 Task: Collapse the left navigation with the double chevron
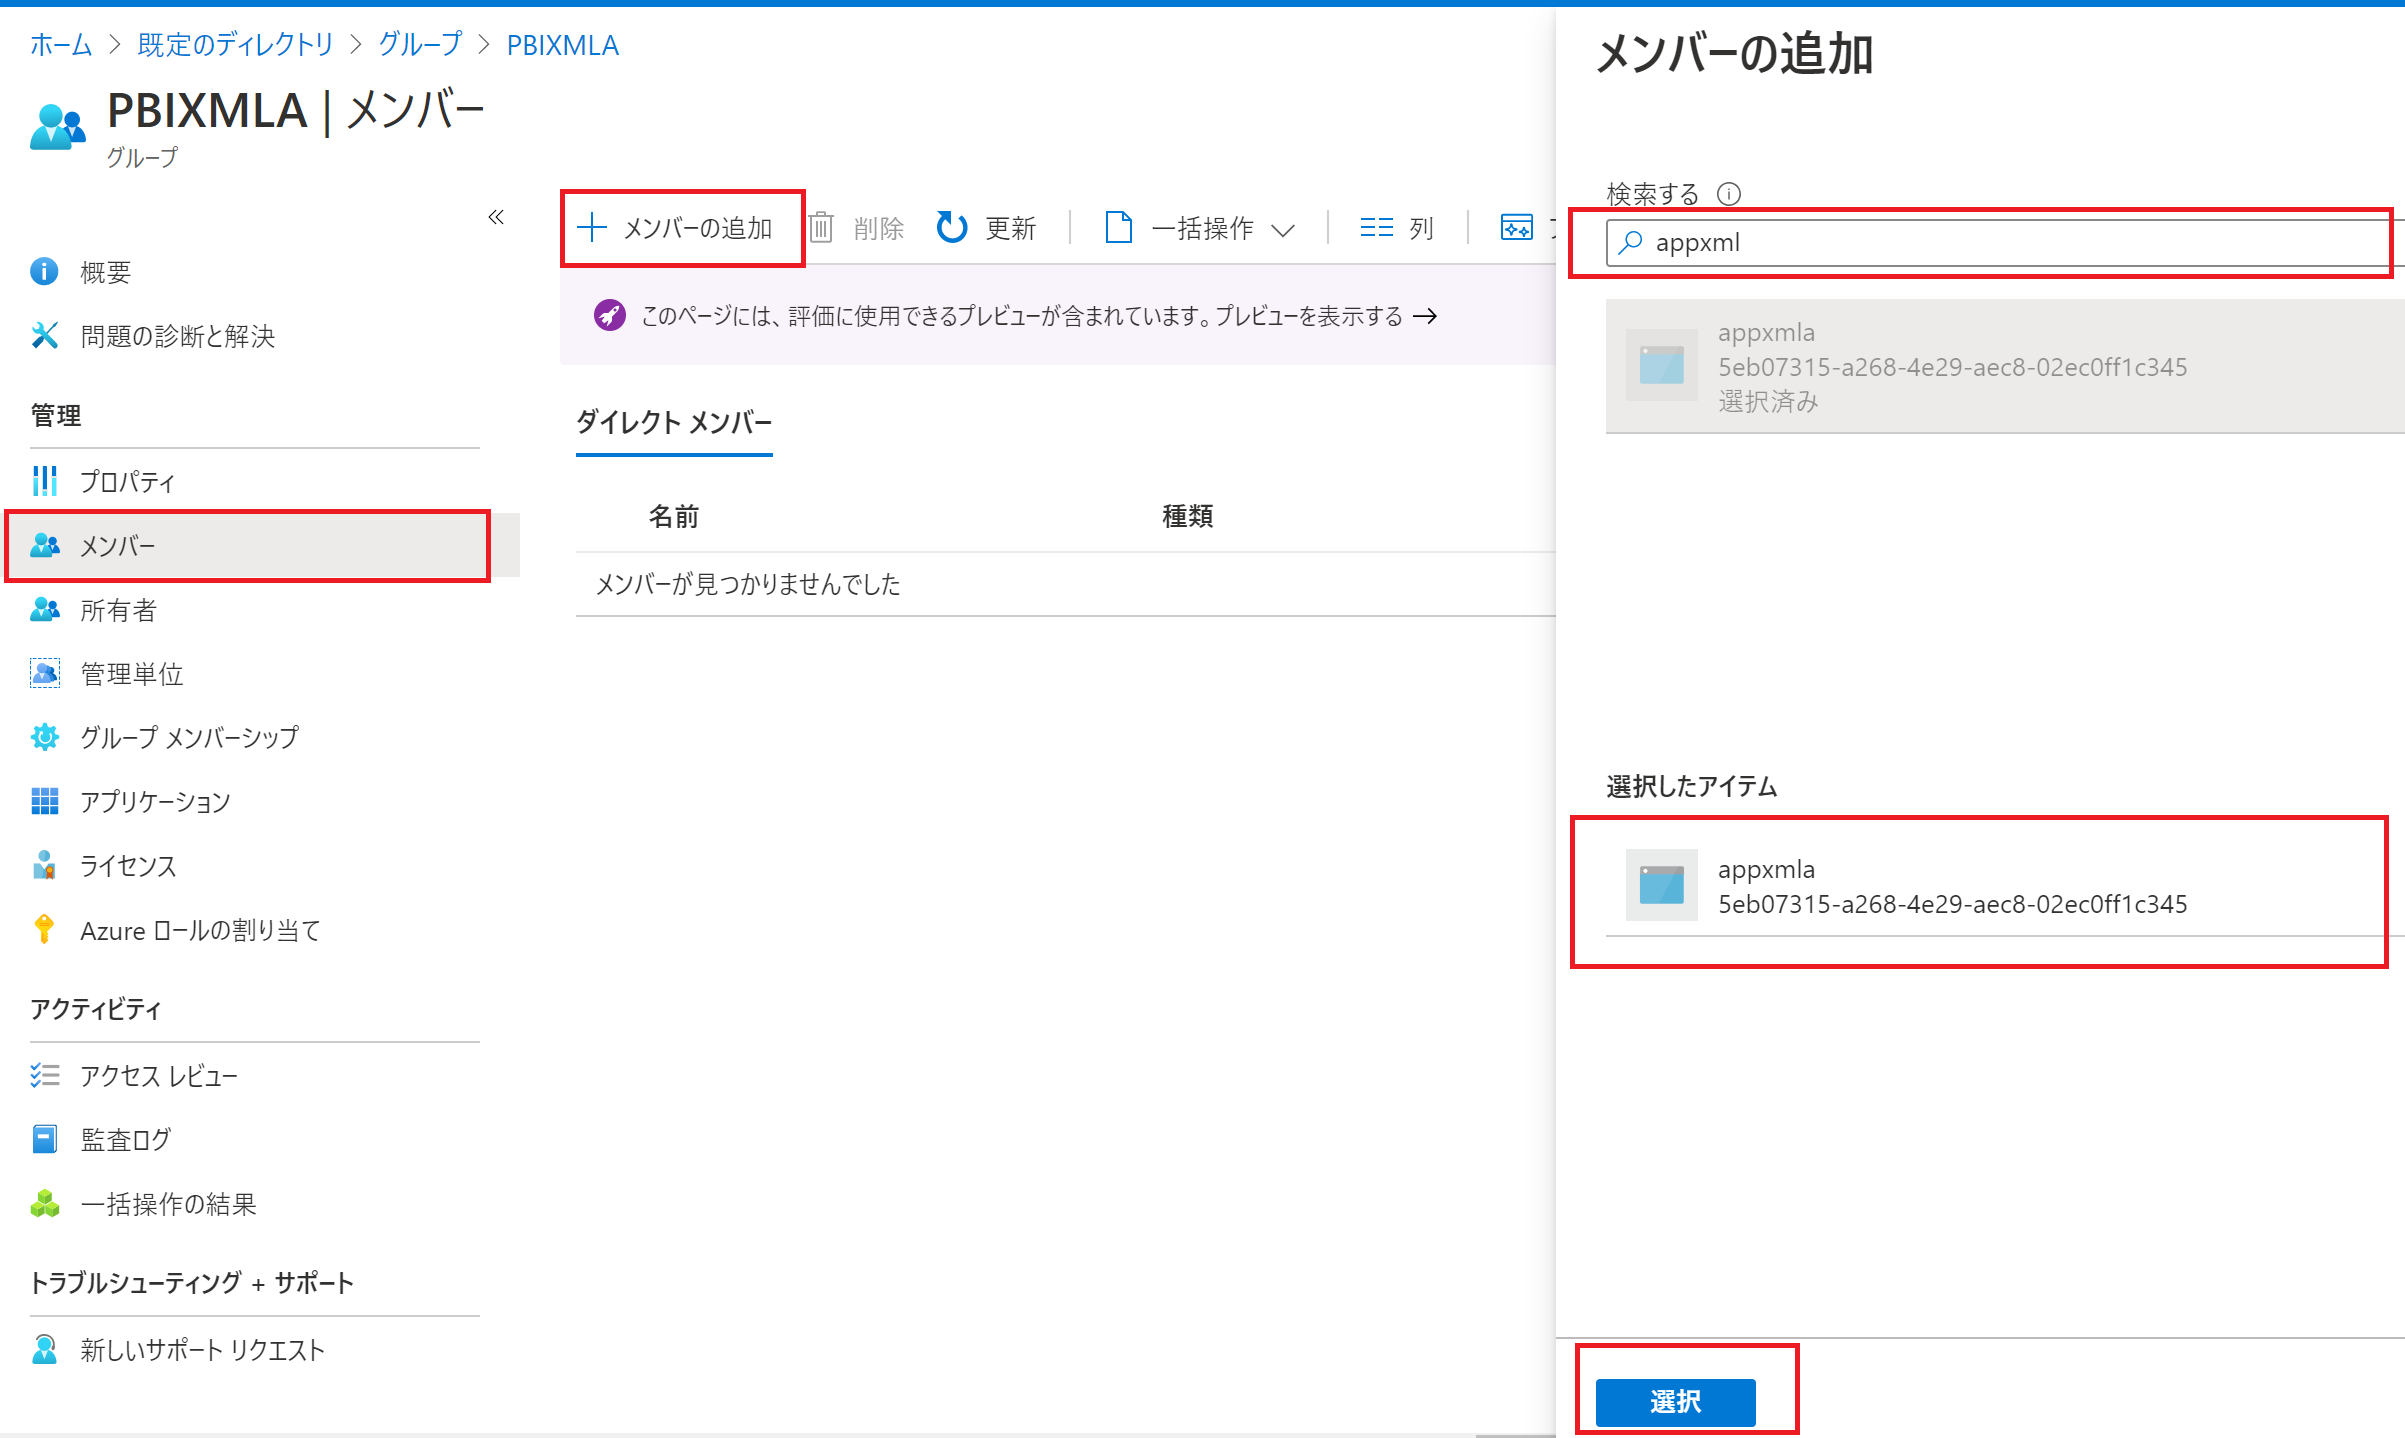496,217
